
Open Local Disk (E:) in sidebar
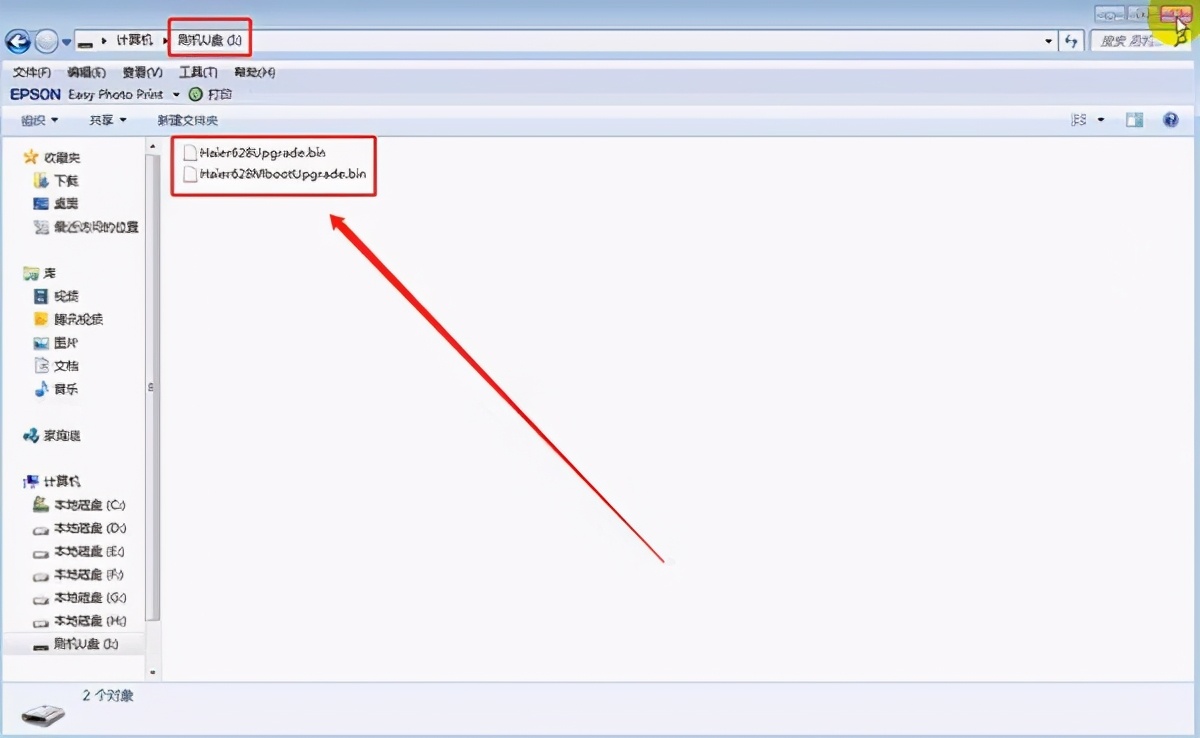click(80, 552)
